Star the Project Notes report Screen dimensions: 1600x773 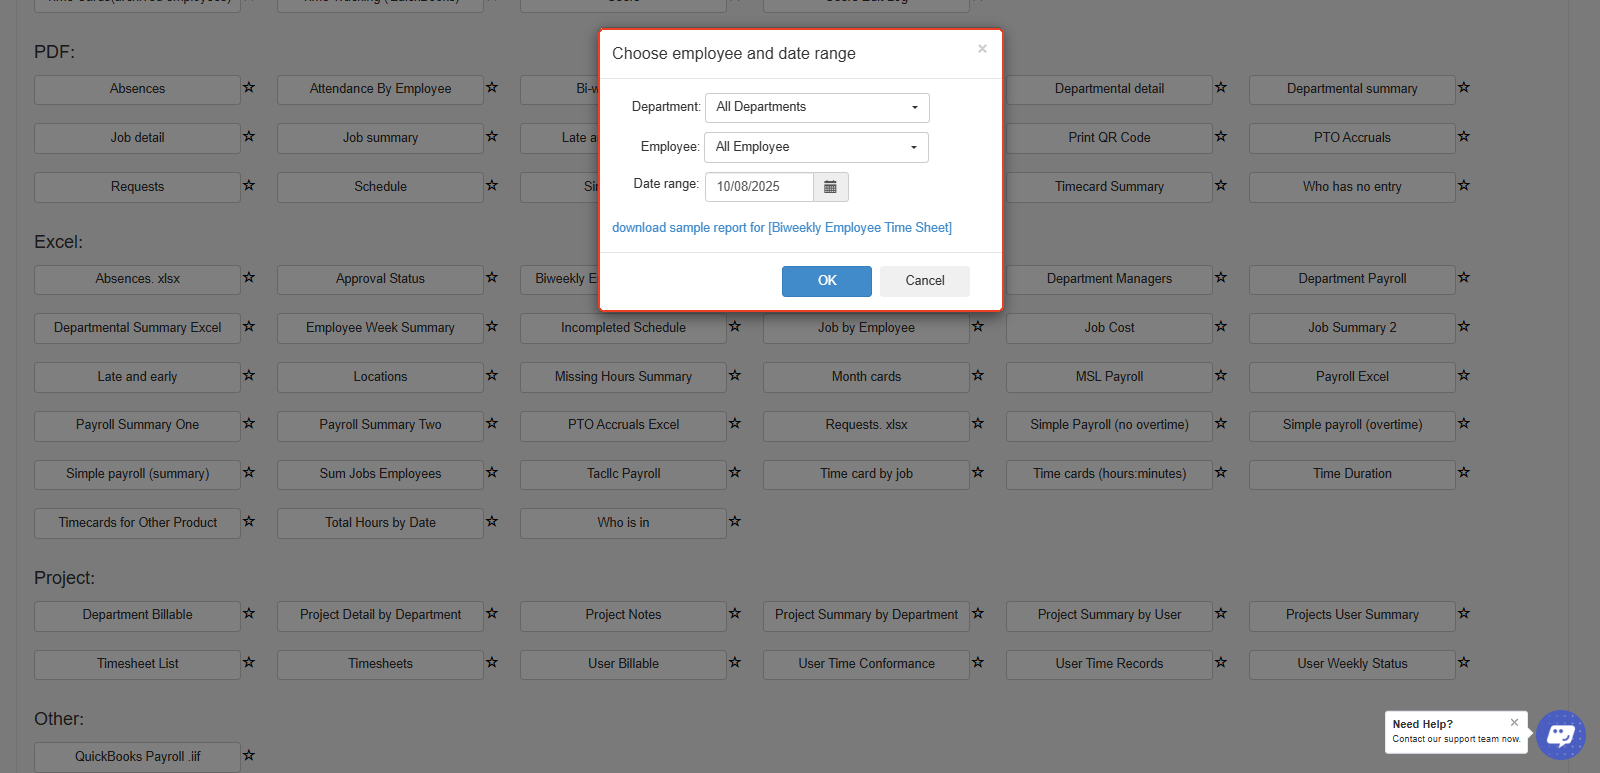(x=735, y=614)
